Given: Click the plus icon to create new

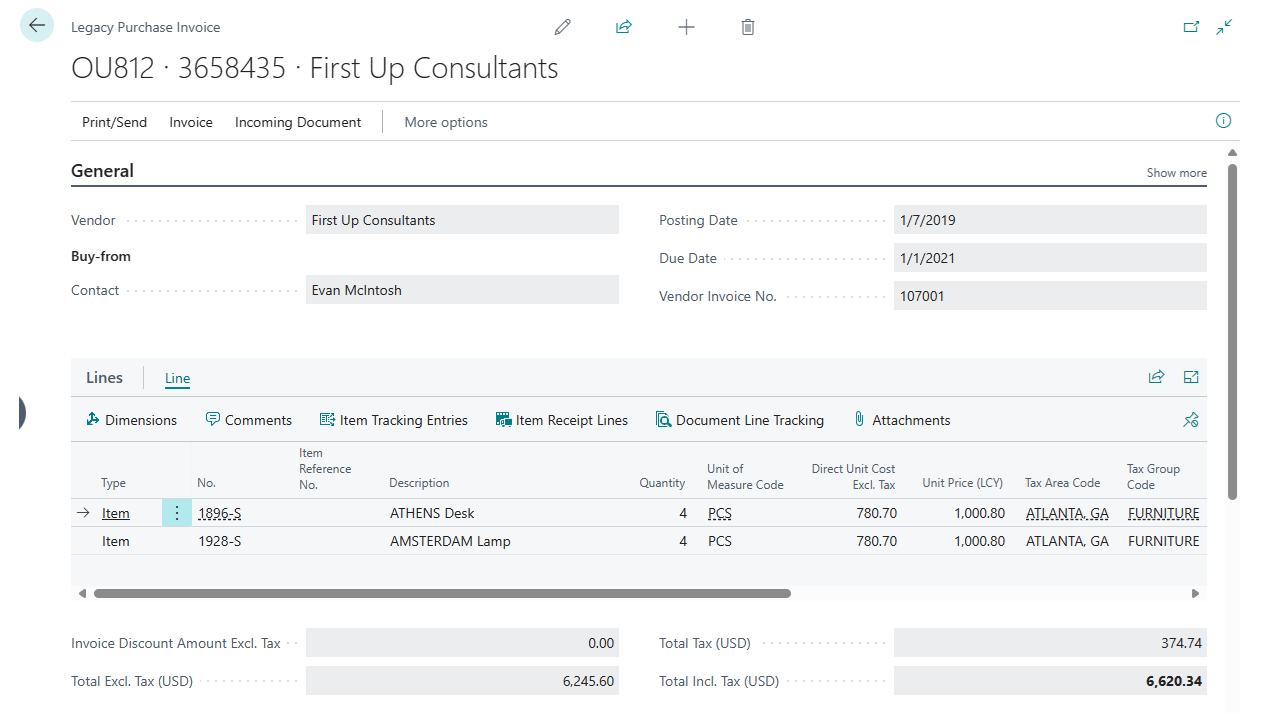Looking at the screenshot, I should pyautogui.click(x=686, y=27).
